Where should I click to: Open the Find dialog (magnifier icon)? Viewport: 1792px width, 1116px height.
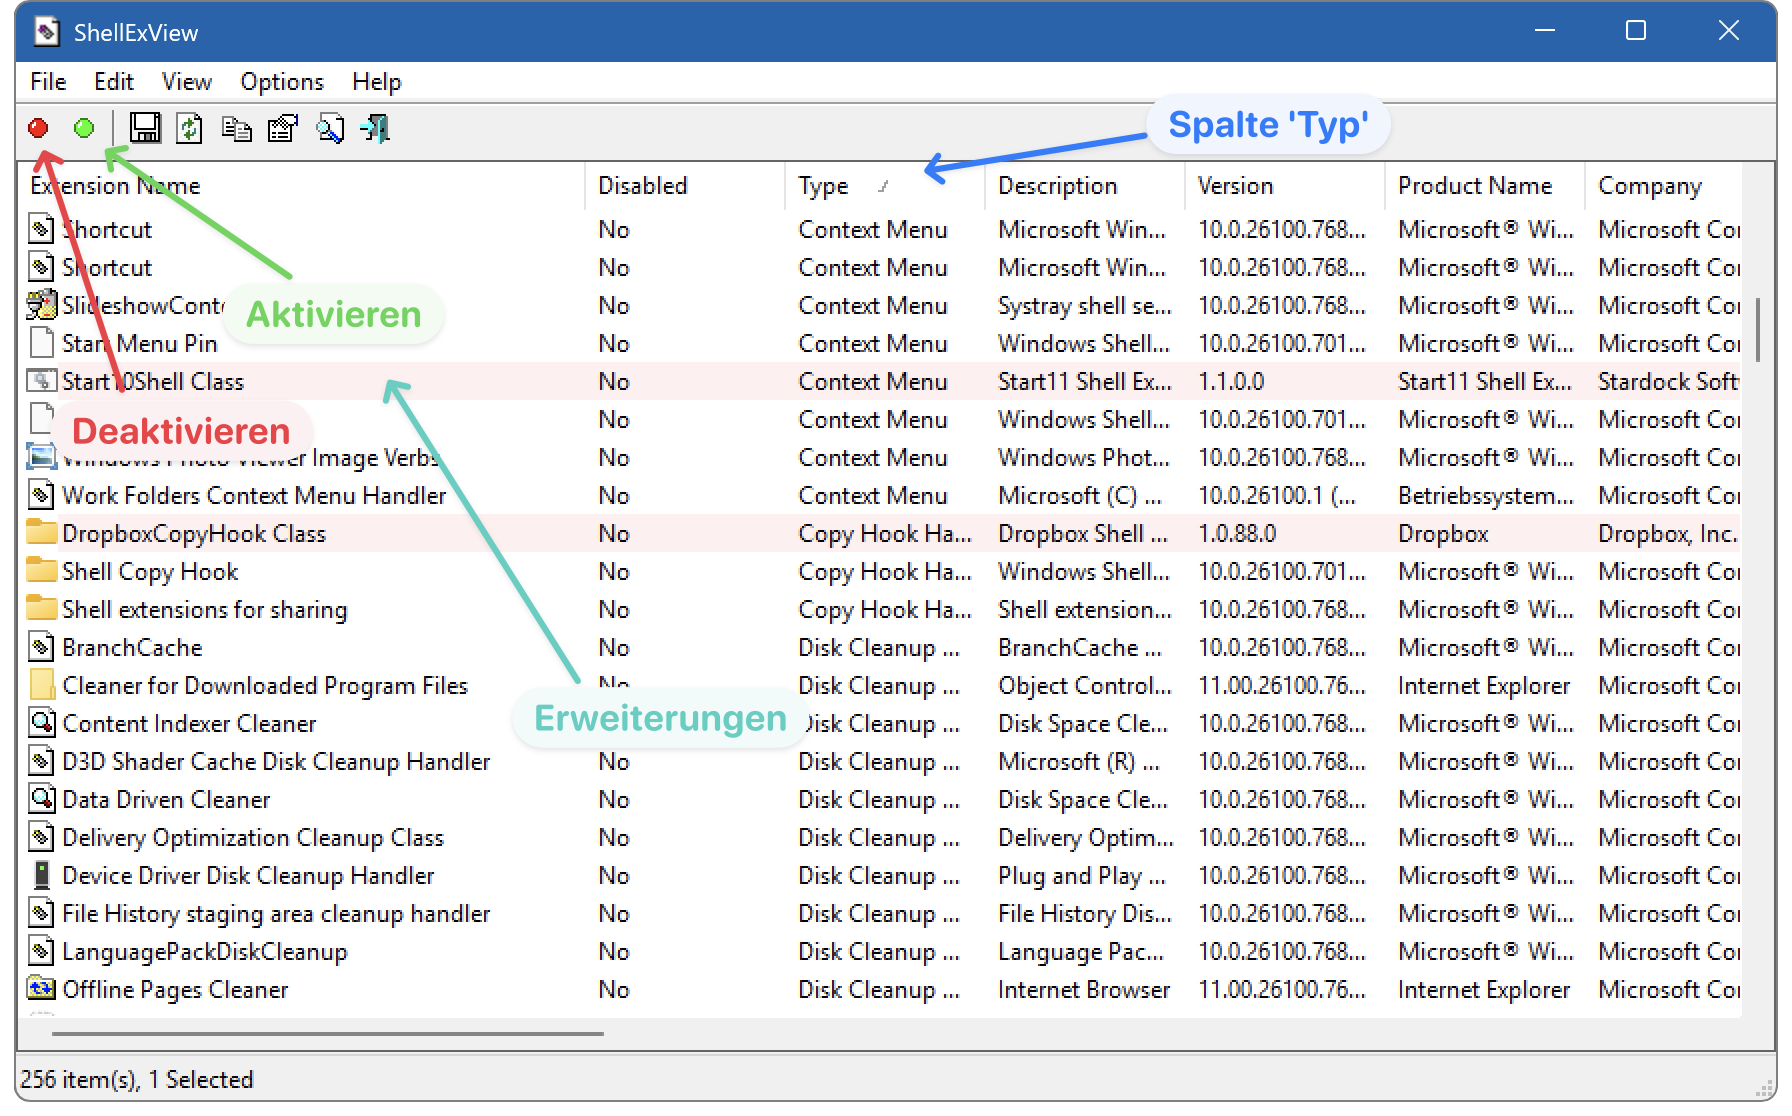pyautogui.click(x=329, y=128)
